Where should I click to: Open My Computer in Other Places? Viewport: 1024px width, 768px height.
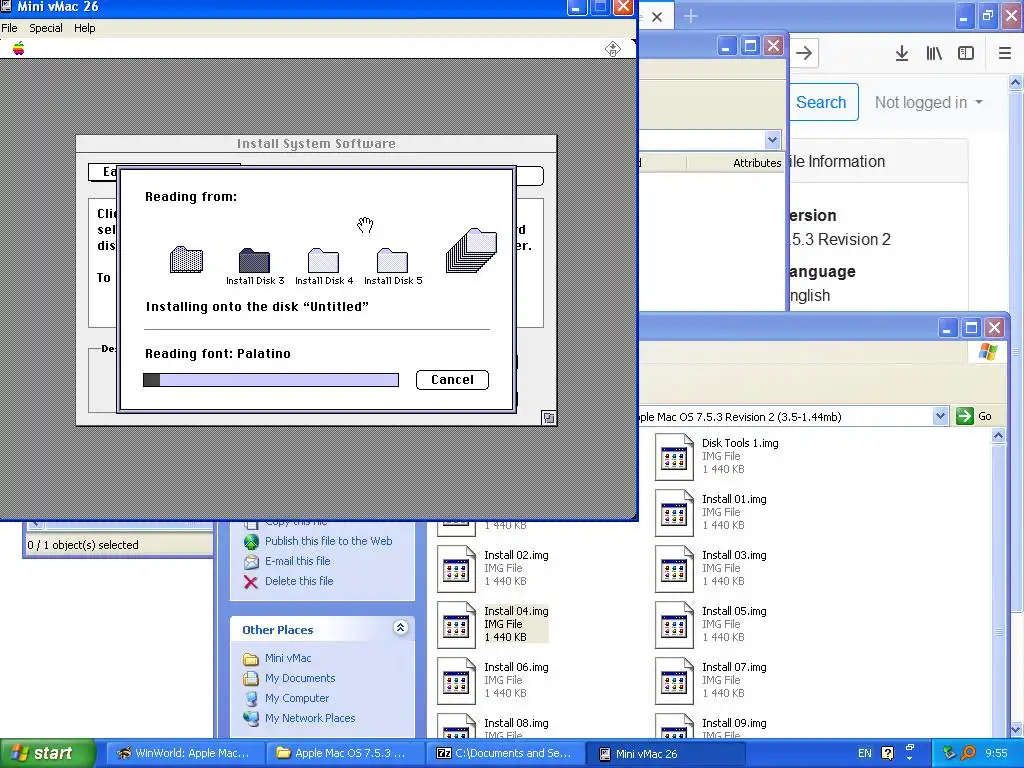click(297, 698)
